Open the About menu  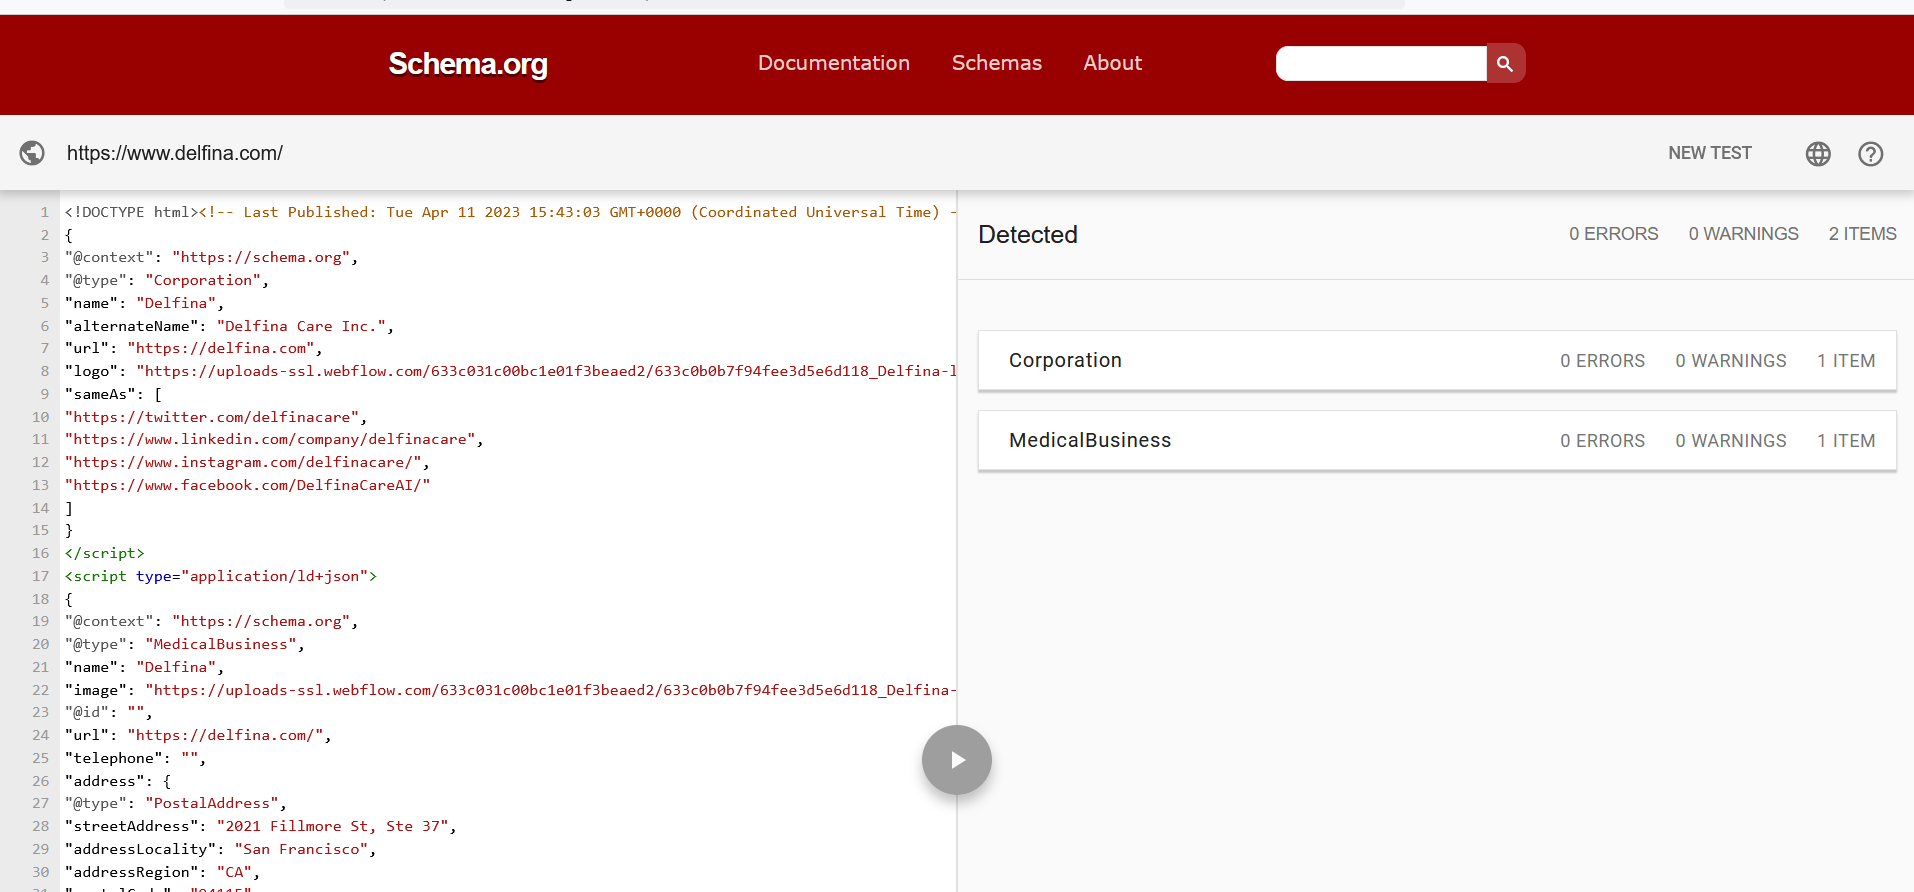point(1112,63)
